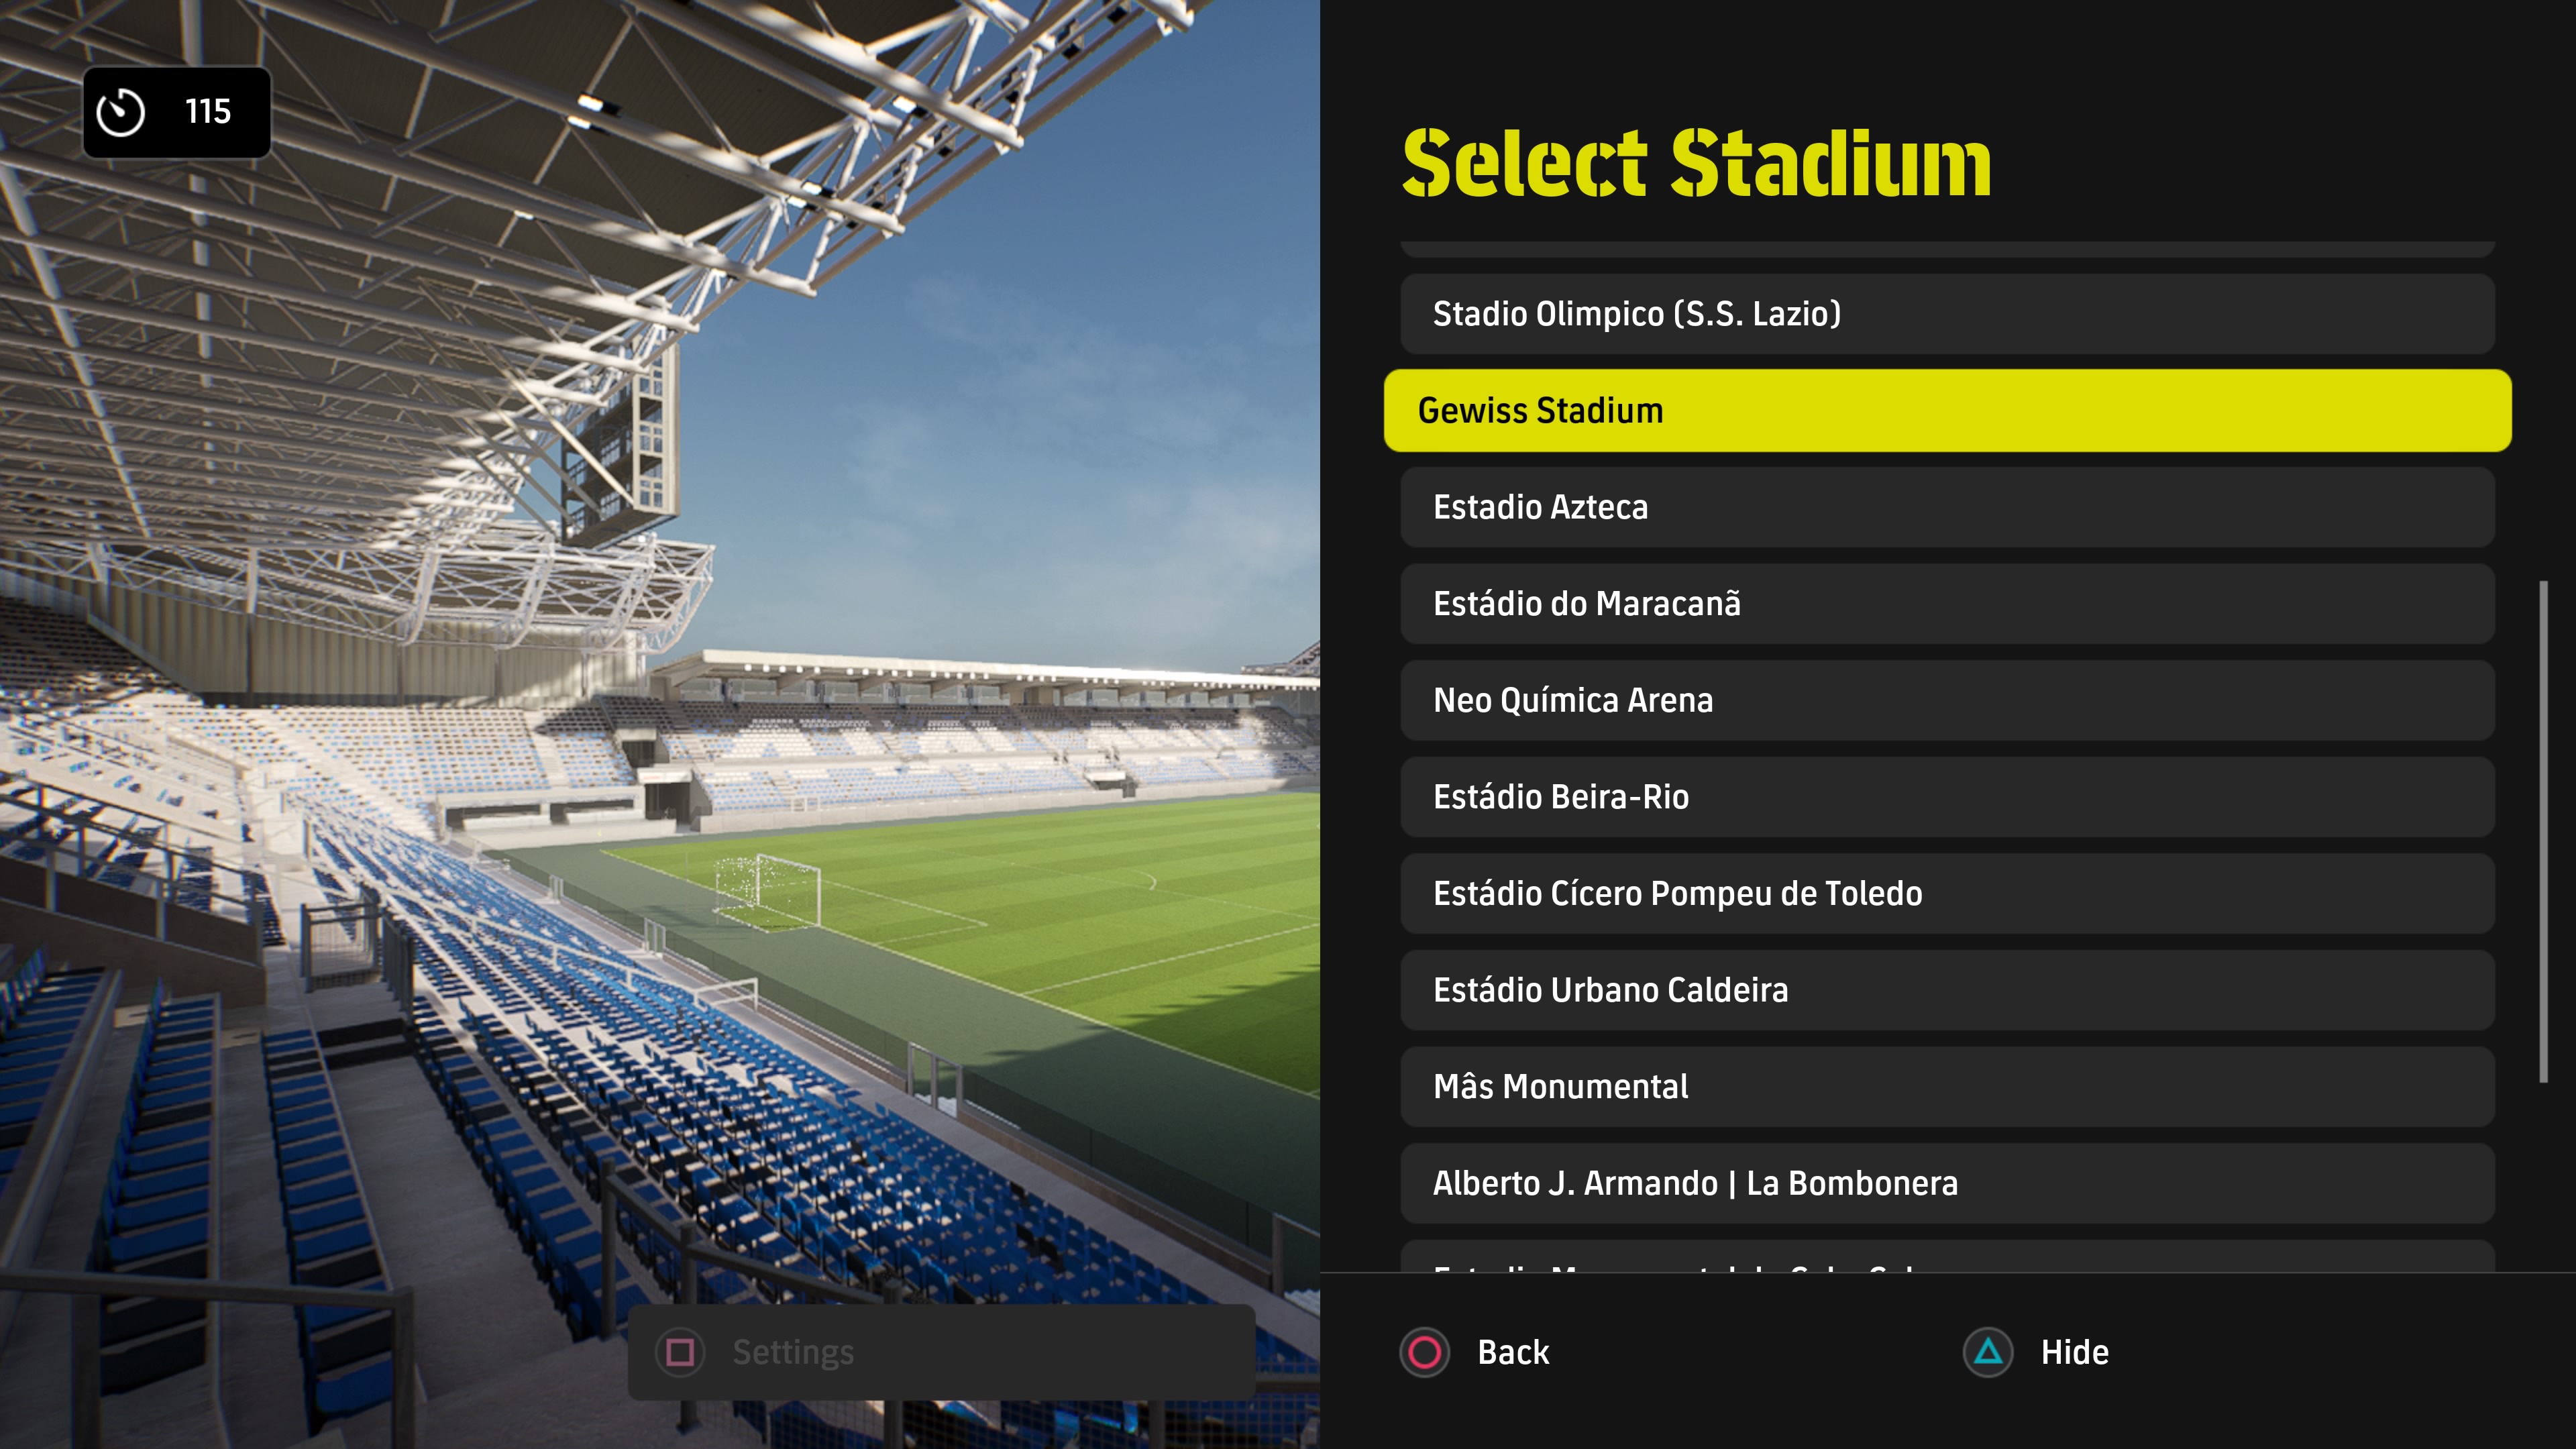Click the Hide label text
The width and height of the screenshot is (2576, 1449).
coord(2074,1352)
